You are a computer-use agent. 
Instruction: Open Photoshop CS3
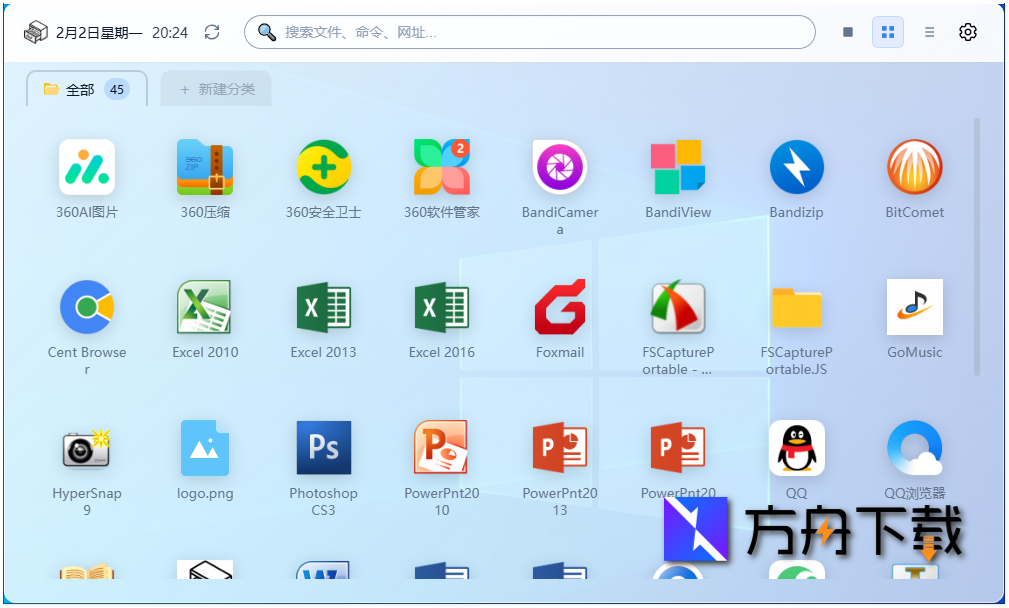click(323, 448)
